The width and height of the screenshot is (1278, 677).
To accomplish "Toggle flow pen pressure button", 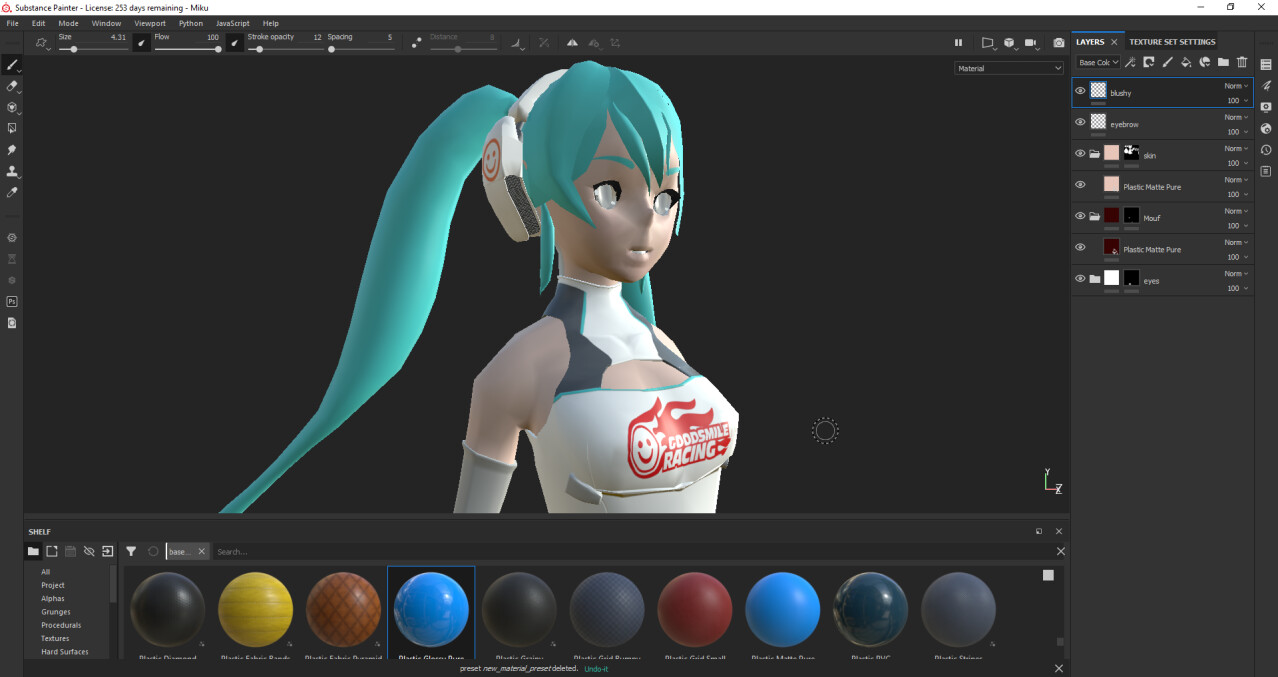I will [234, 42].
